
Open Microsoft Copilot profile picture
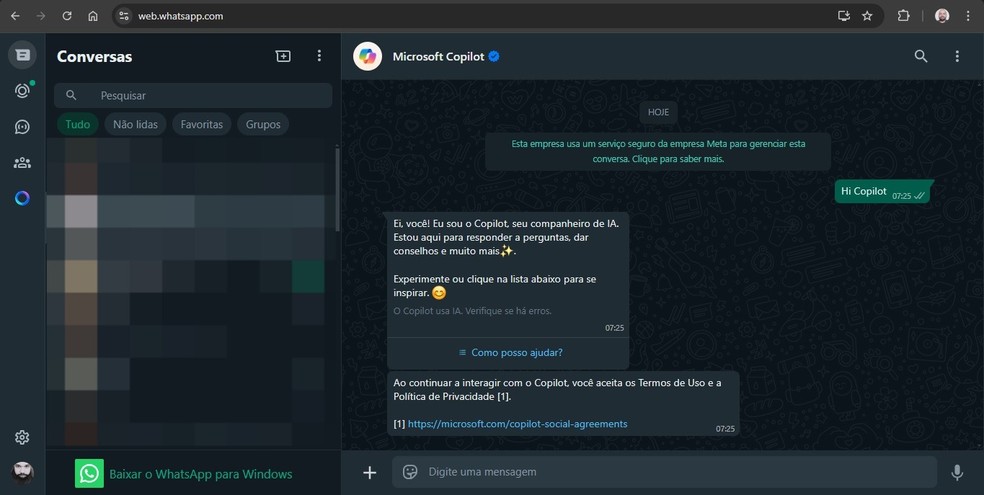(368, 56)
